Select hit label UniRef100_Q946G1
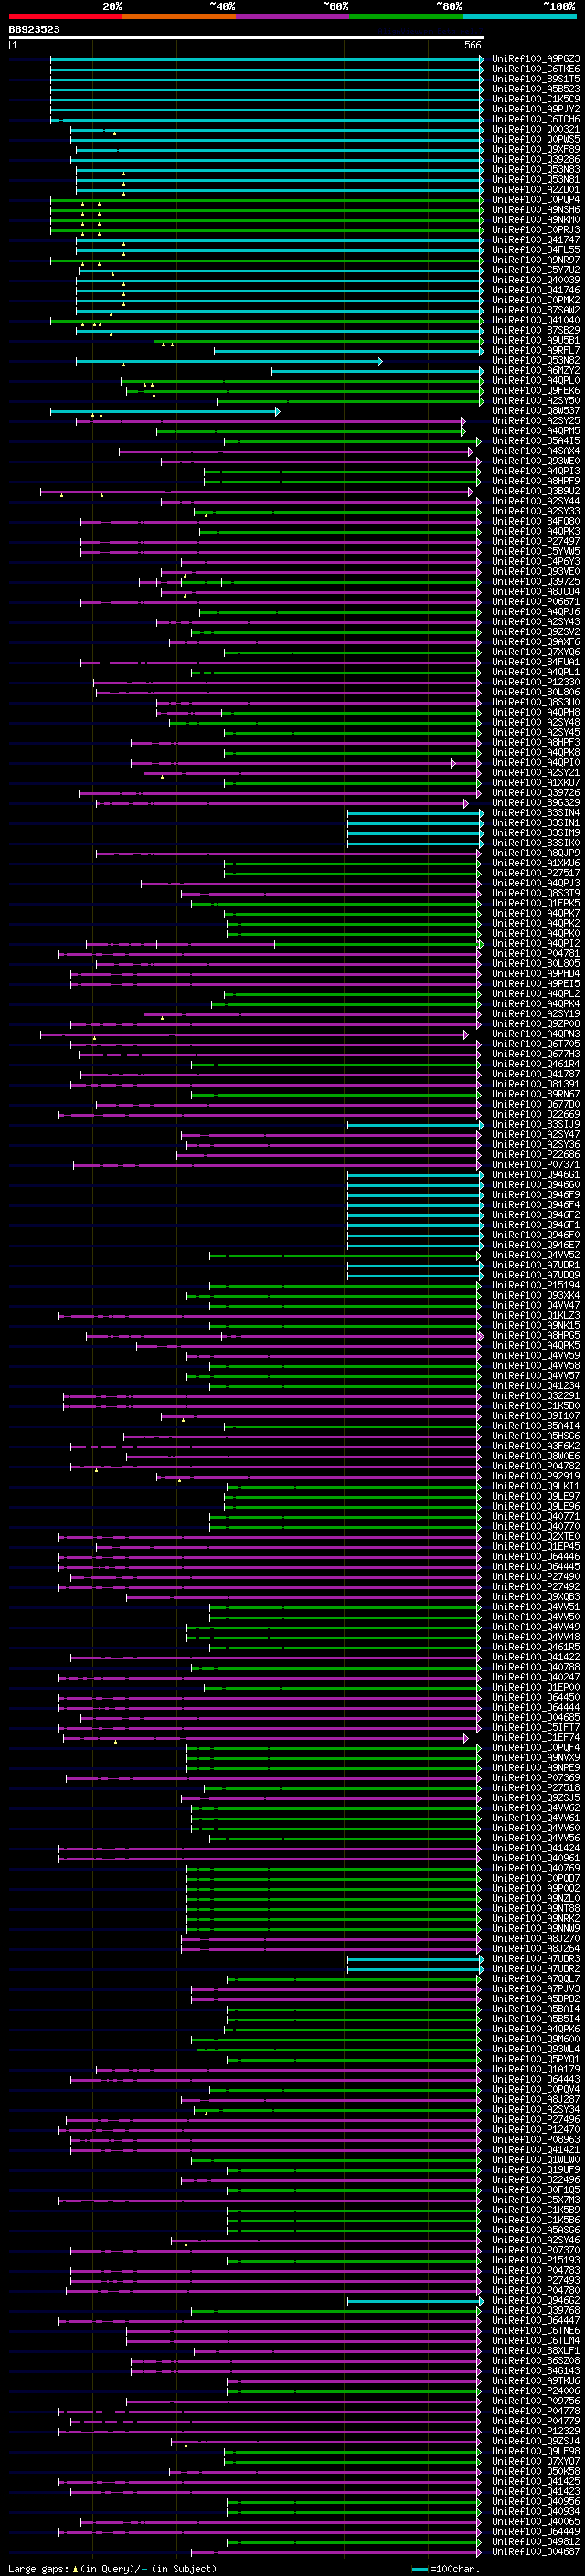The image size is (585, 2576). pyautogui.click(x=536, y=1175)
